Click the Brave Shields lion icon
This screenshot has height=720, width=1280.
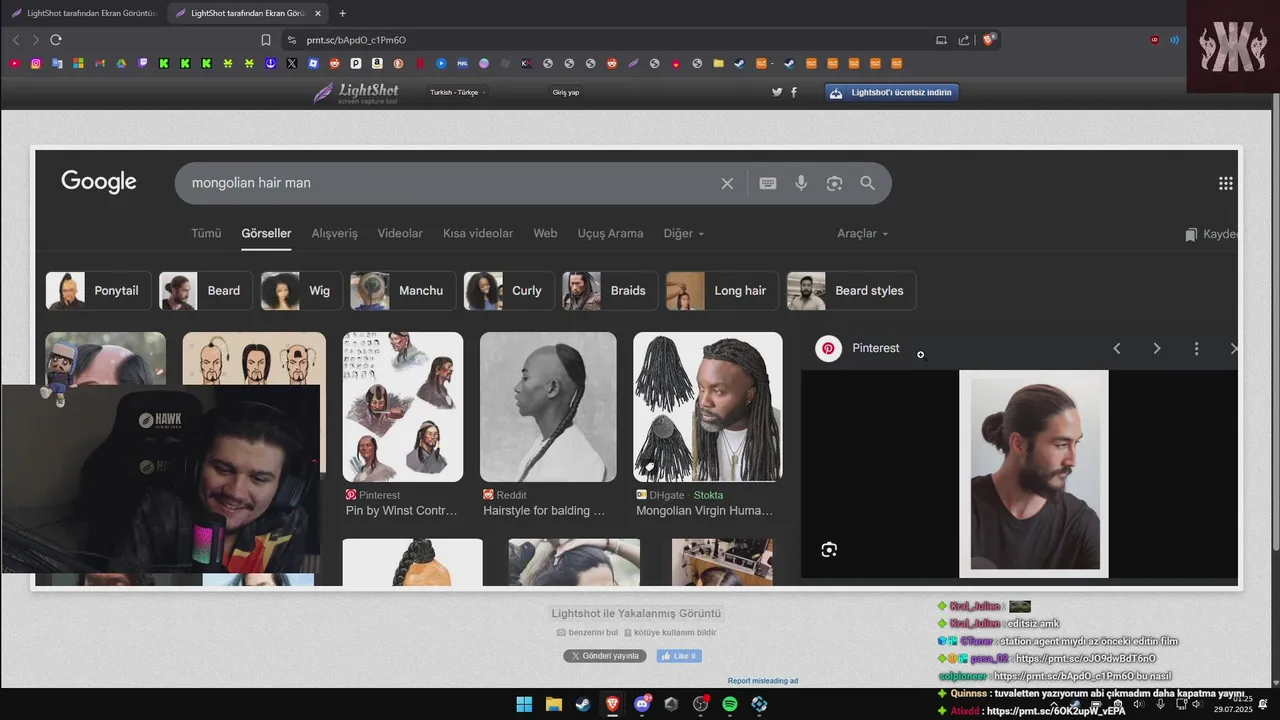point(988,40)
